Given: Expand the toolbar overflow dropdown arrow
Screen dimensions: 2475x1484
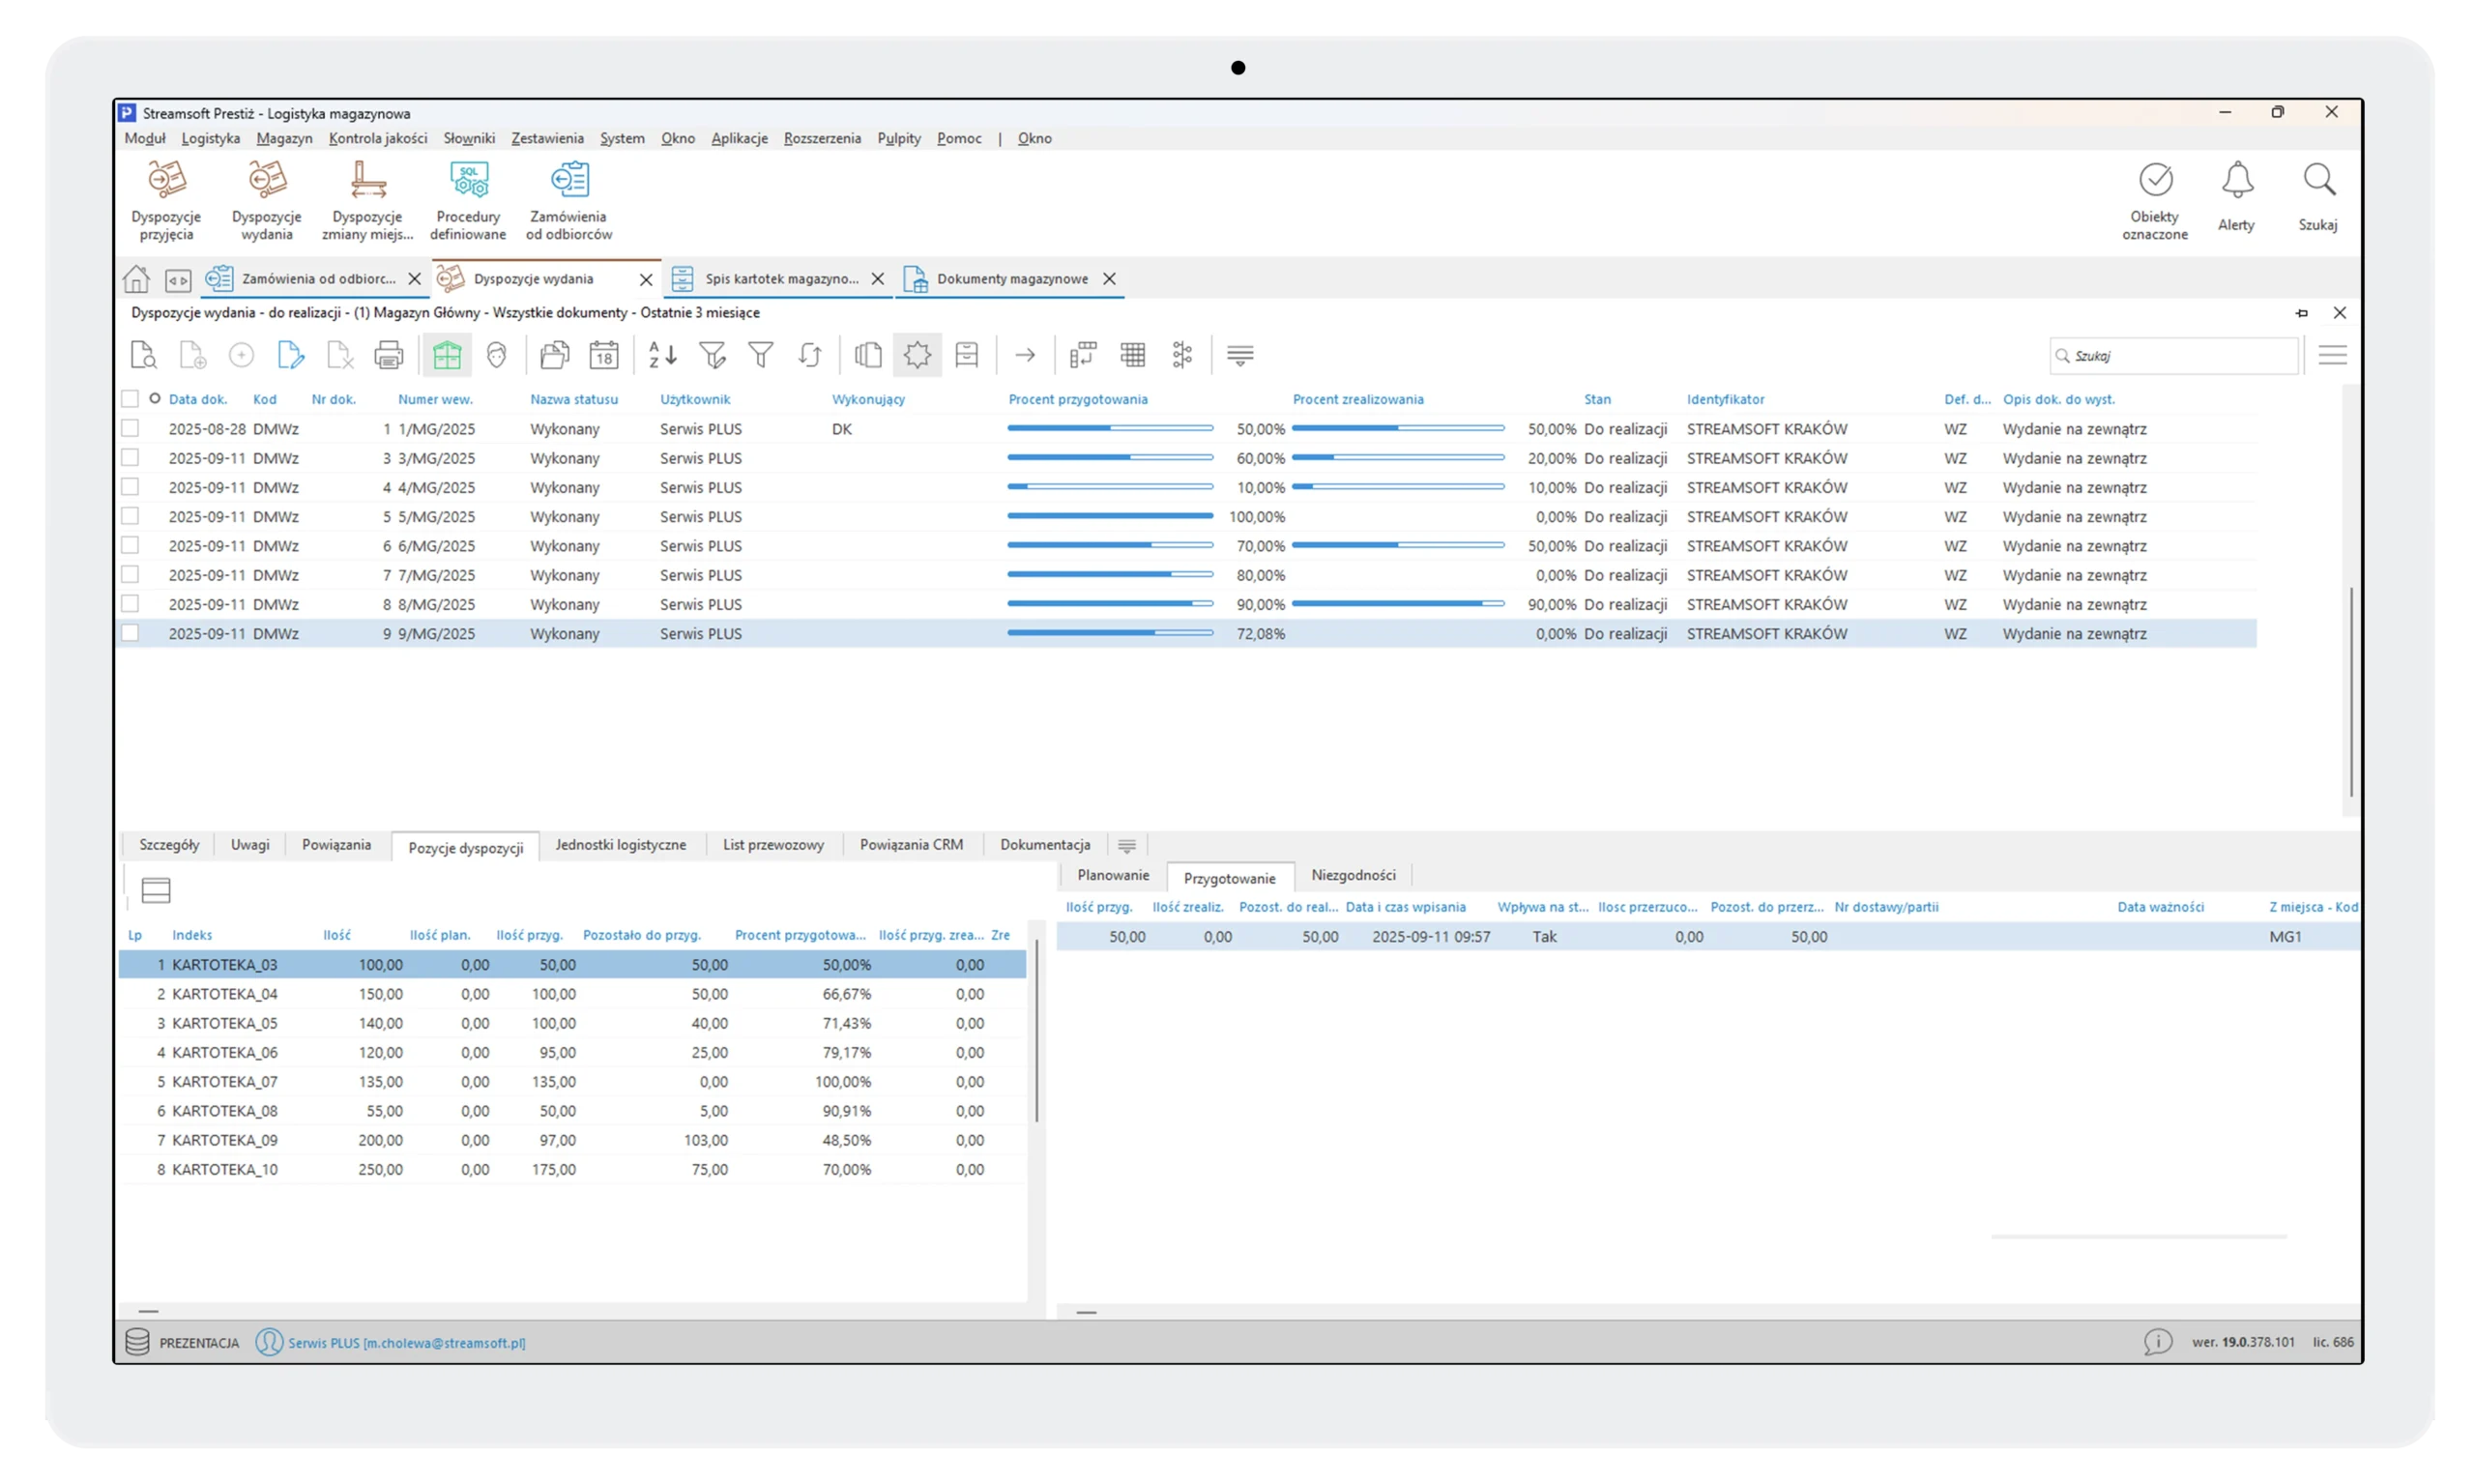Looking at the screenshot, I should (x=1240, y=355).
